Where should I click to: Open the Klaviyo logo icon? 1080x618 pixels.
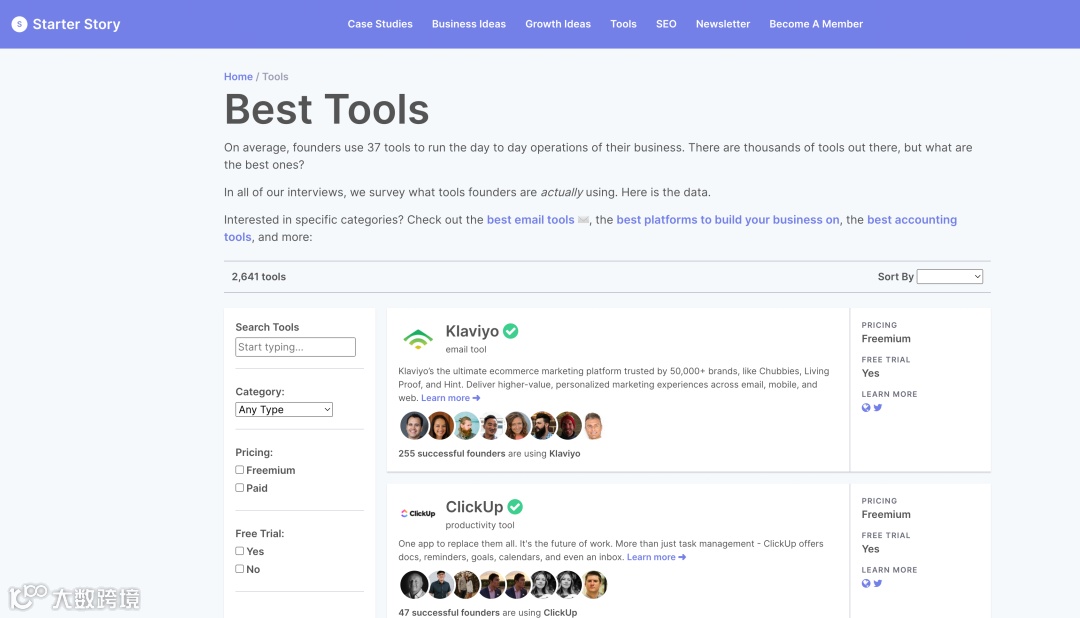pyautogui.click(x=418, y=339)
